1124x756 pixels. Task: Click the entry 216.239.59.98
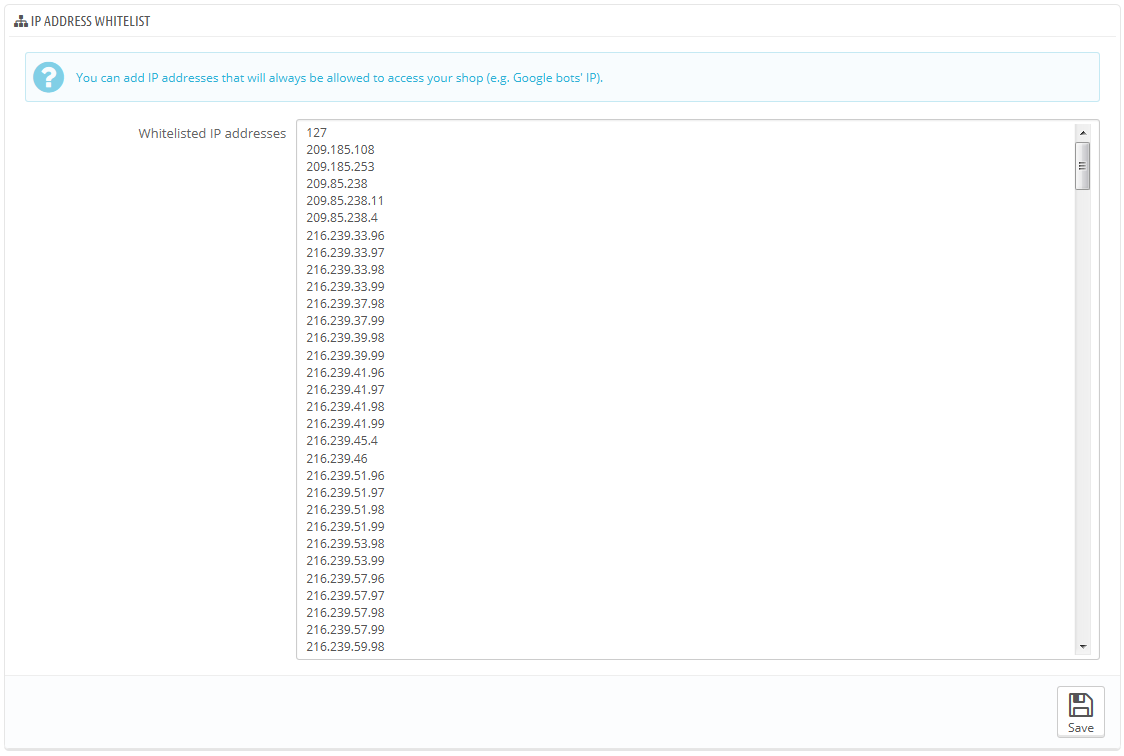click(346, 647)
